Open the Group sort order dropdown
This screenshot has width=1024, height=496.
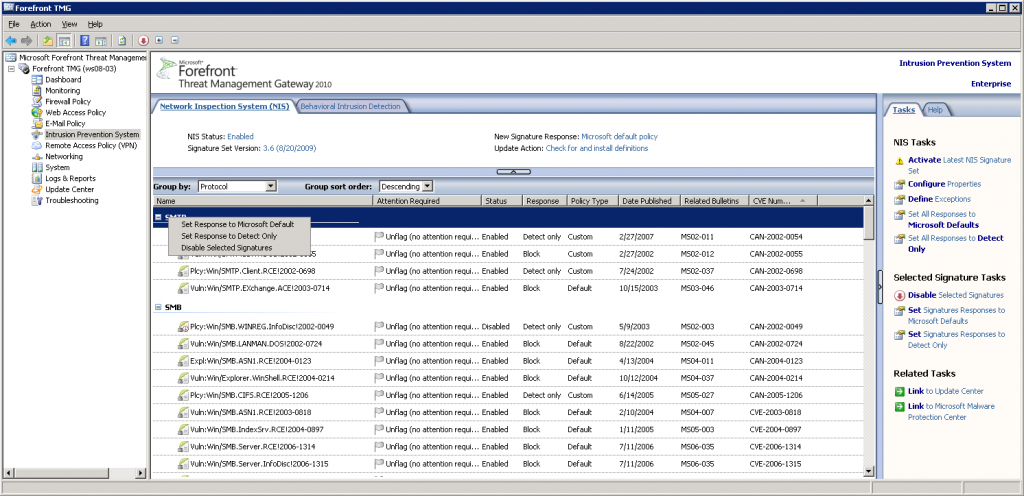pos(427,187)
